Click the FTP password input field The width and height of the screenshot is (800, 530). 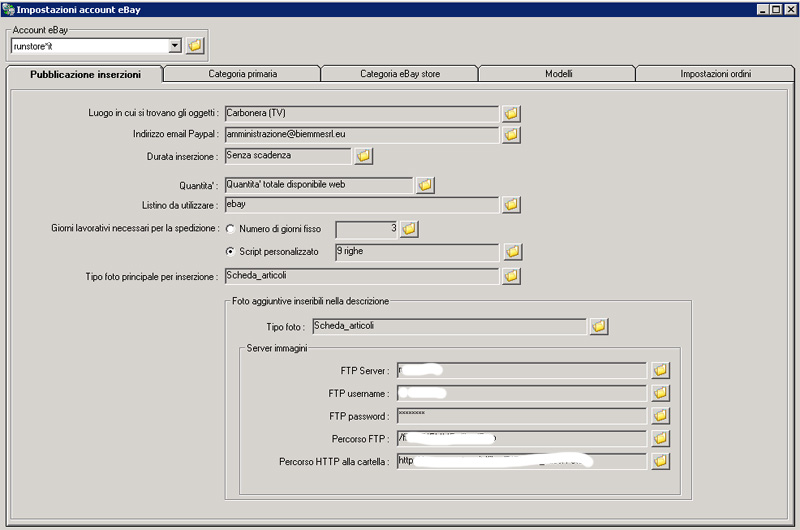[x=521, y=416]
